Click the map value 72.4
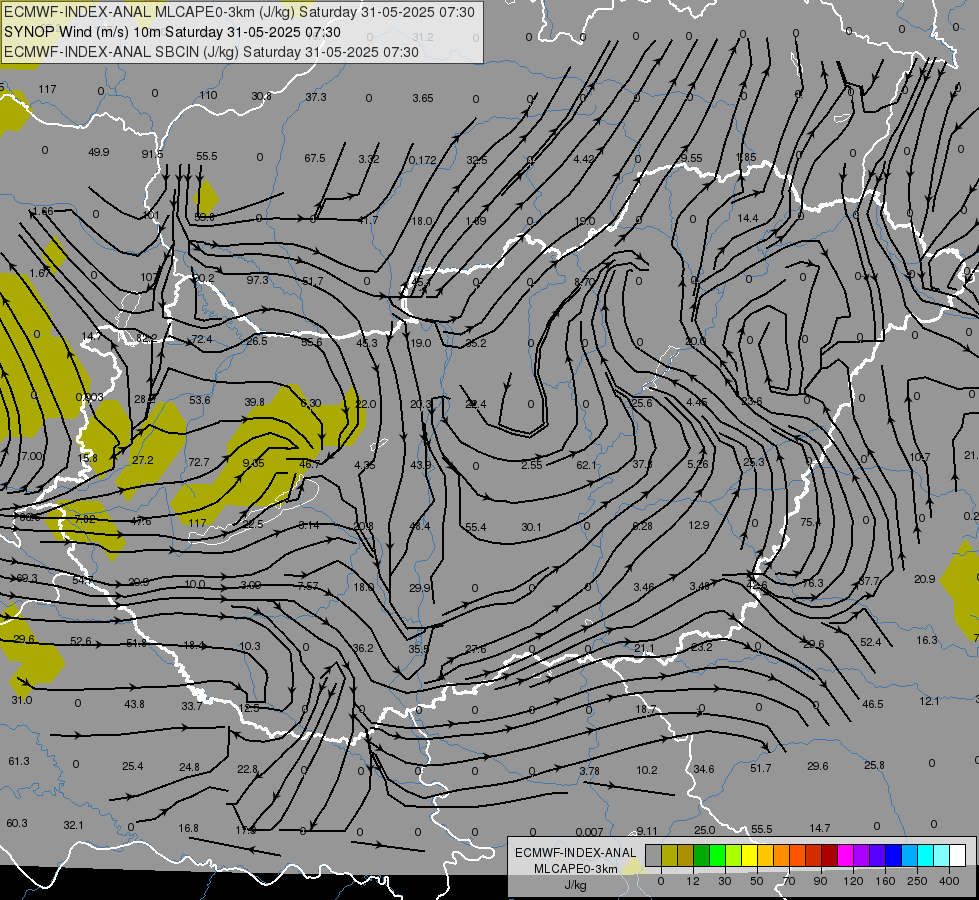This screenshot has width=979, height=900. pyautogui.click(x=202, y=339)
